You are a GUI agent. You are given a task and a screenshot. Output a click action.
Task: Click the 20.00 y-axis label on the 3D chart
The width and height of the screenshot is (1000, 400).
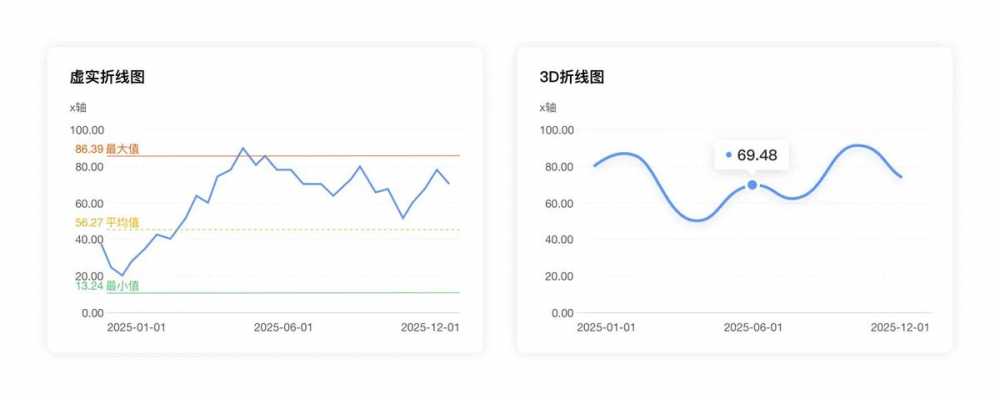click(557, 276)
